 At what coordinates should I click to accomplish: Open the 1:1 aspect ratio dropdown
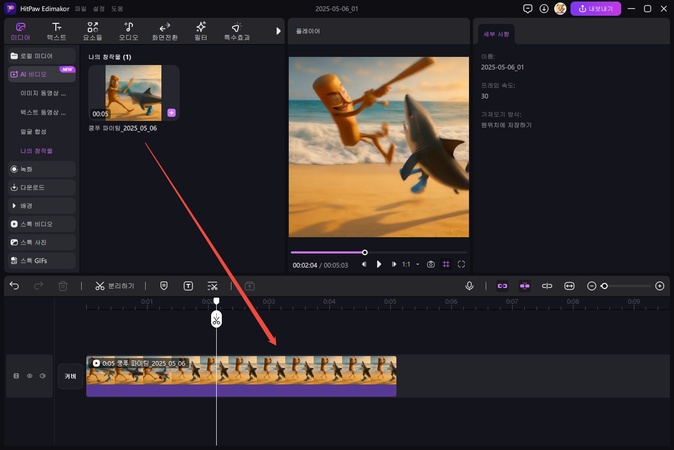point(410,264)
